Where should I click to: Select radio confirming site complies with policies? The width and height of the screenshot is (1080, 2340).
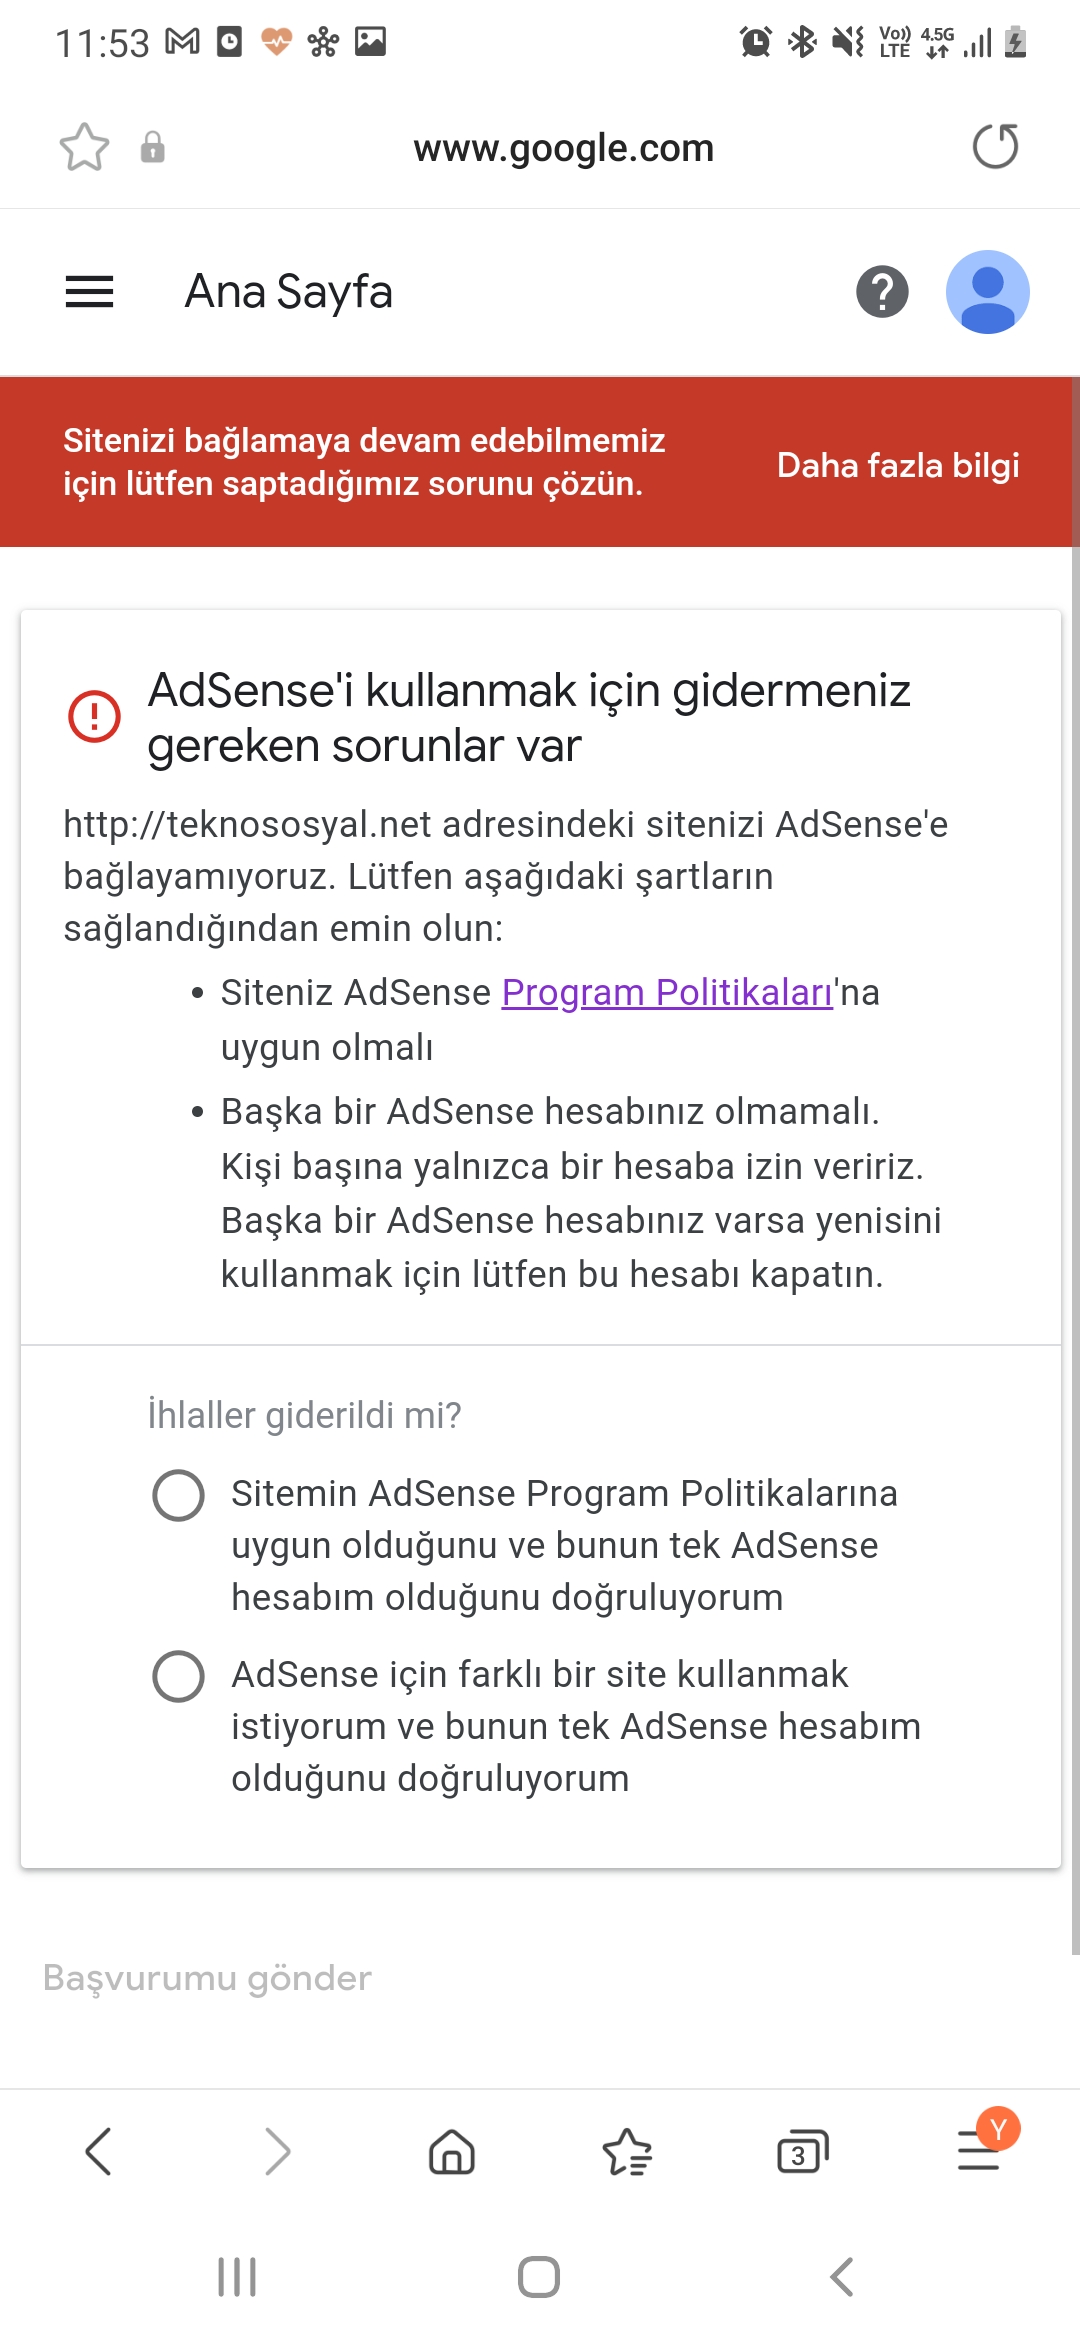coord(178,1495)
